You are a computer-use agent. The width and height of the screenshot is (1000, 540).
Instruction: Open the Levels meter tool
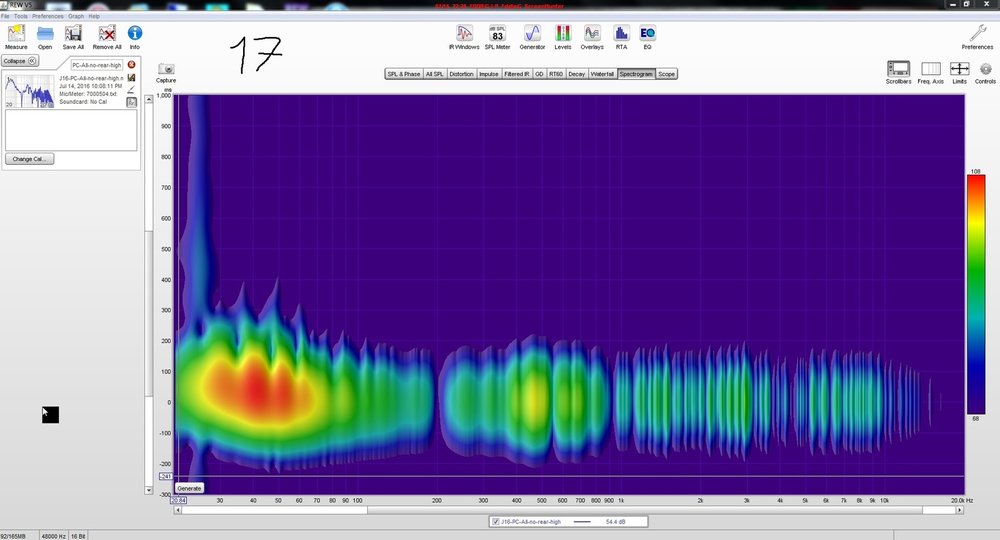(562, 34)
